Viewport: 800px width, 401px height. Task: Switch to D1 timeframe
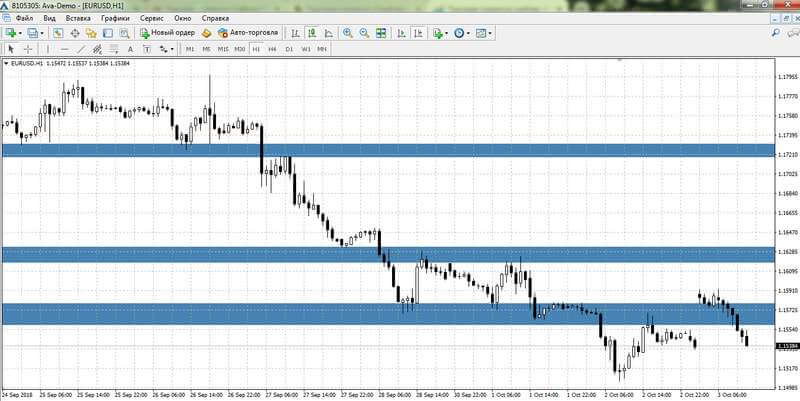[x=289, y=49]
